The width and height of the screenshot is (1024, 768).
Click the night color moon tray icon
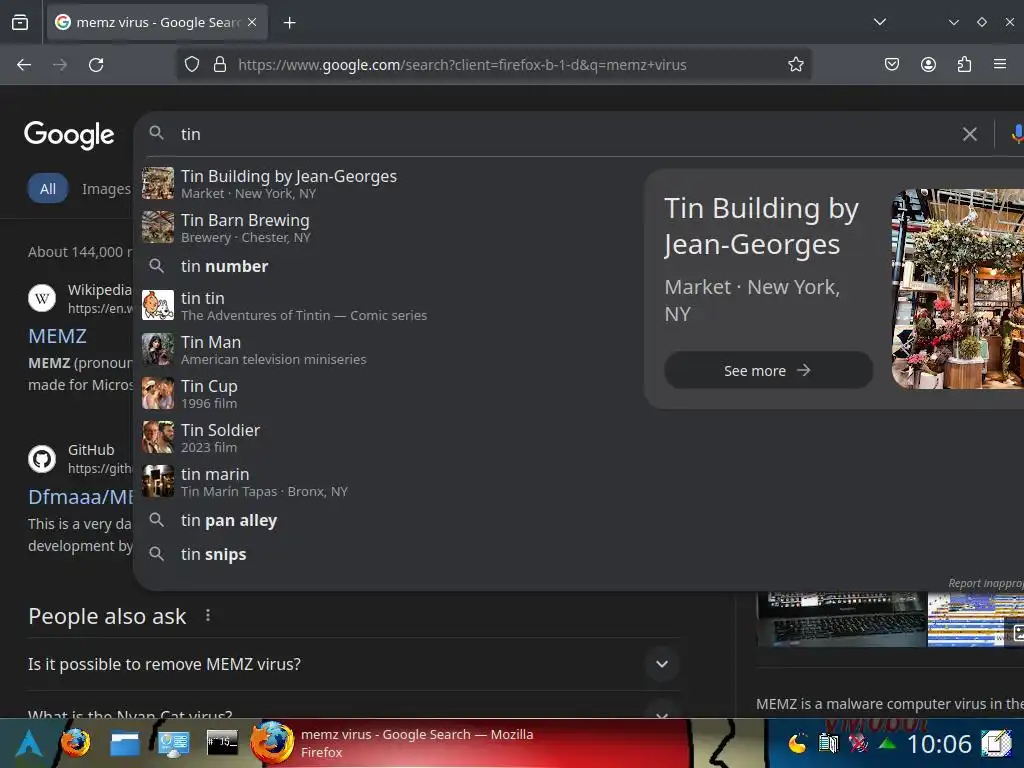click(797, 743)
